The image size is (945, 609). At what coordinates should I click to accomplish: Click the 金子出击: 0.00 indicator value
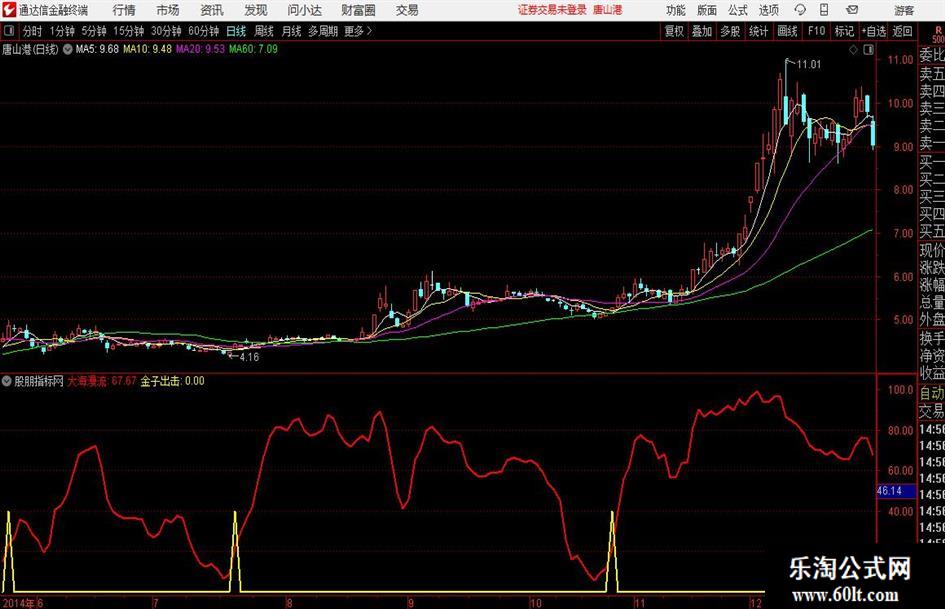[x=172, y=381]
